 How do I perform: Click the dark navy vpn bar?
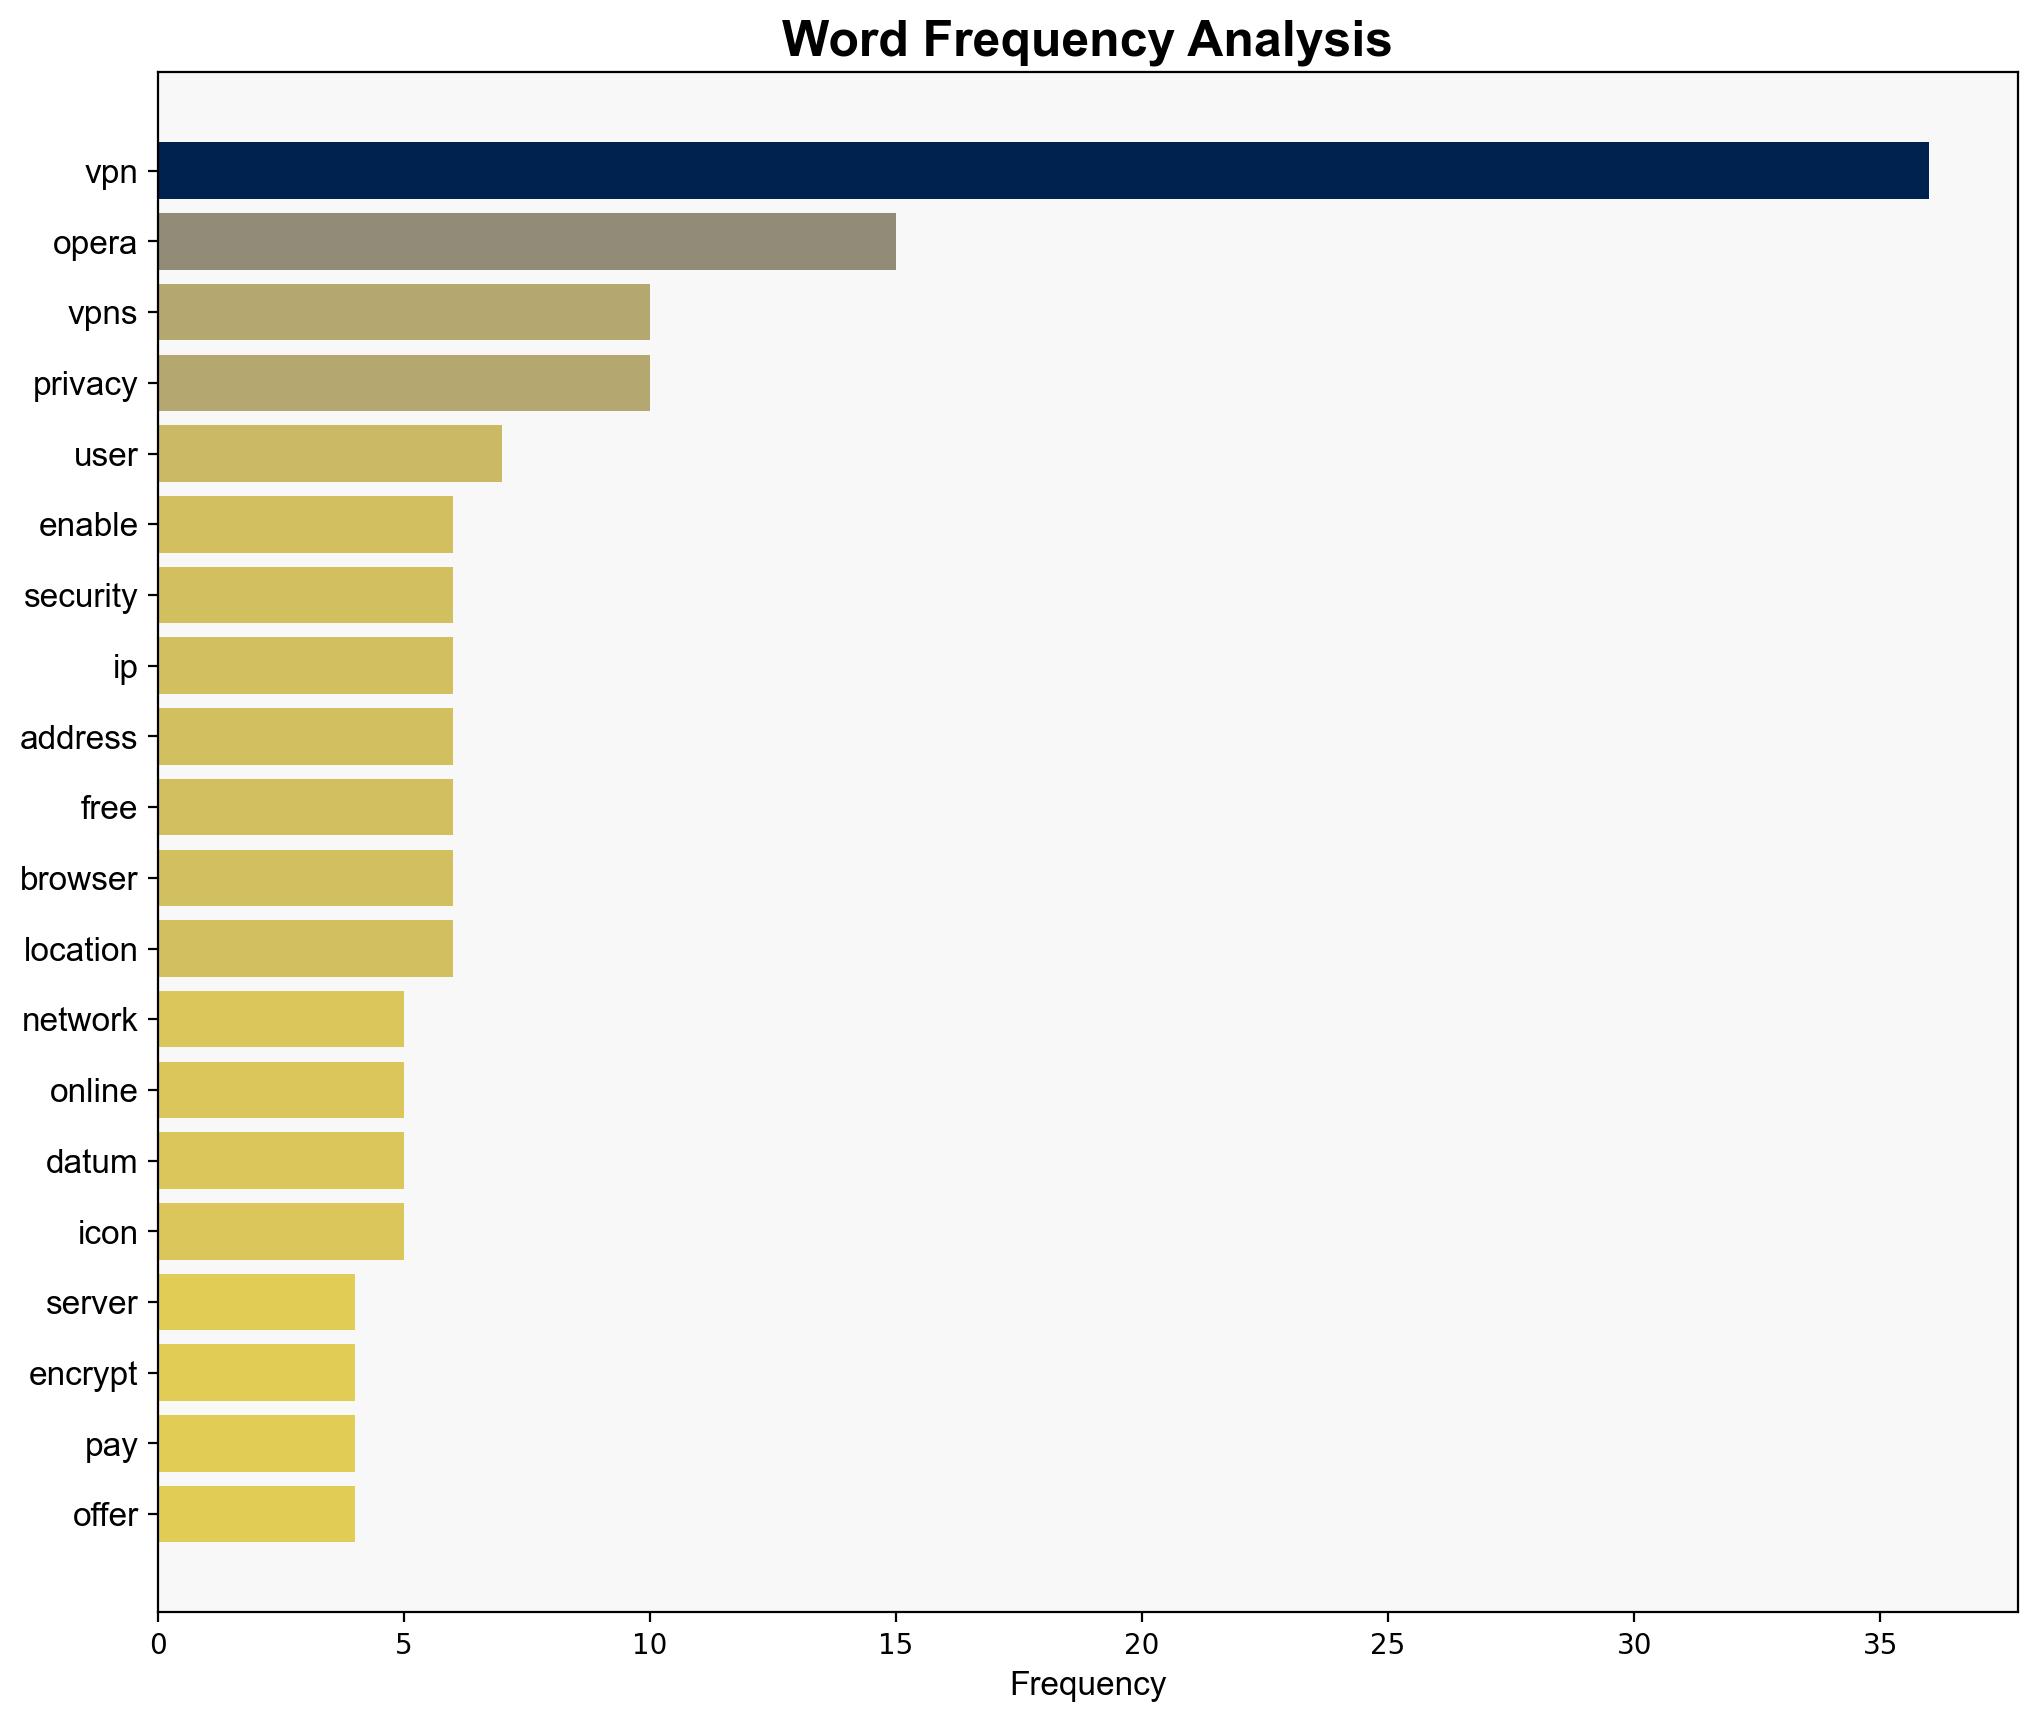pyautogui.click(x=1042, y=171)
